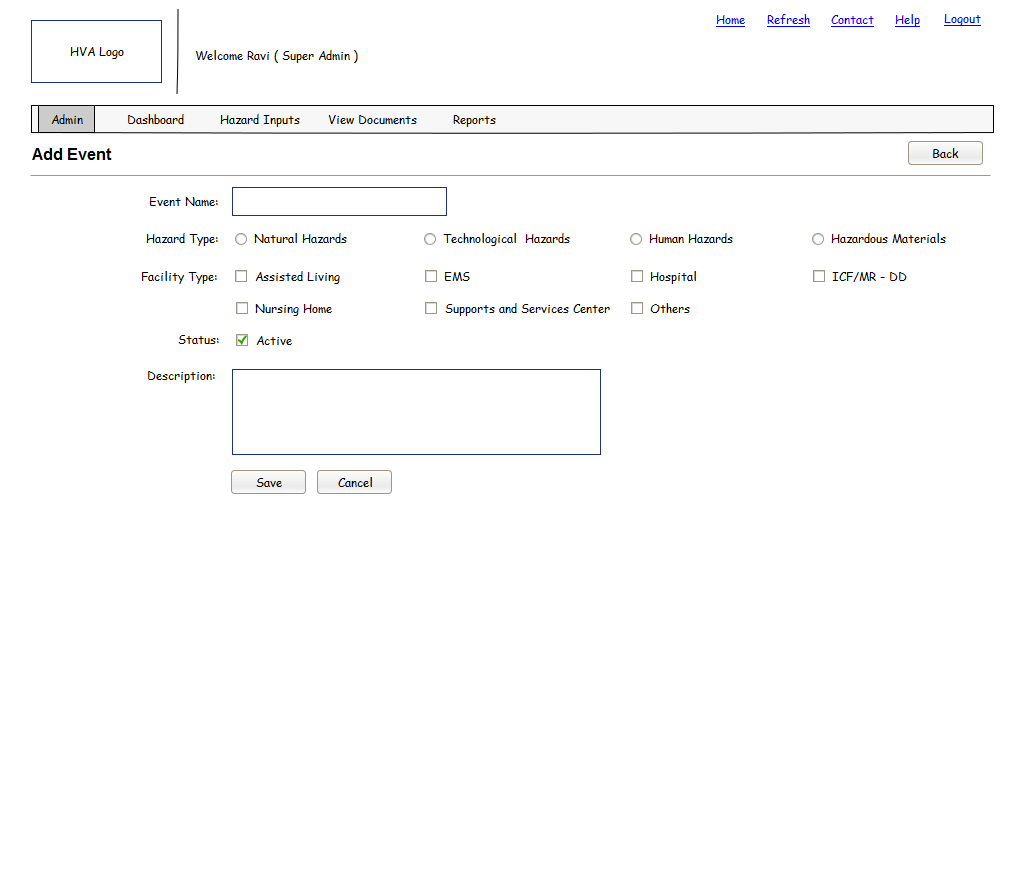Check the Assisted Living checkbox

[x=241, y=277]
